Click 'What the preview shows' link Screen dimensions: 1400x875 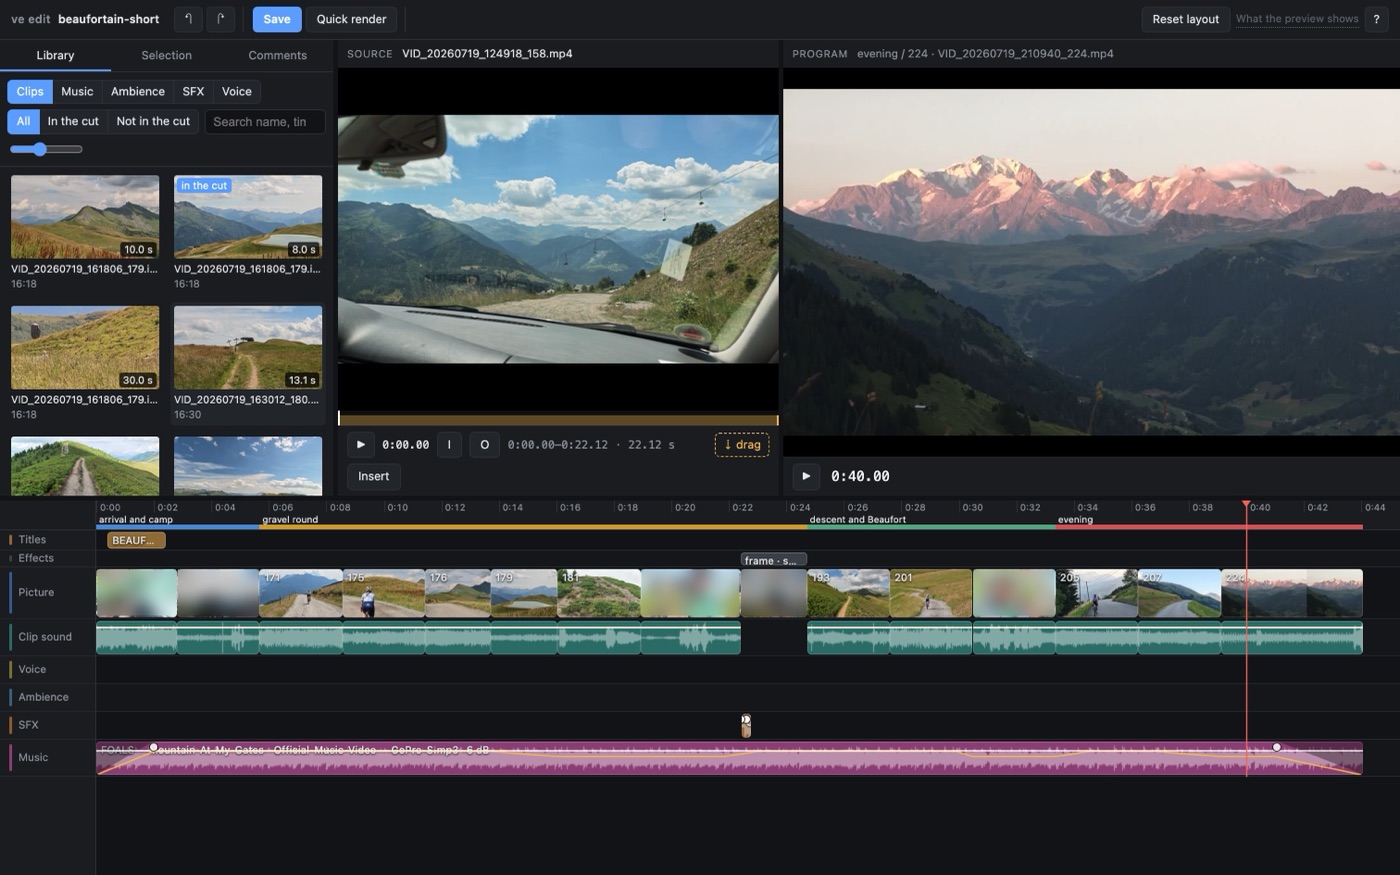1297,19
